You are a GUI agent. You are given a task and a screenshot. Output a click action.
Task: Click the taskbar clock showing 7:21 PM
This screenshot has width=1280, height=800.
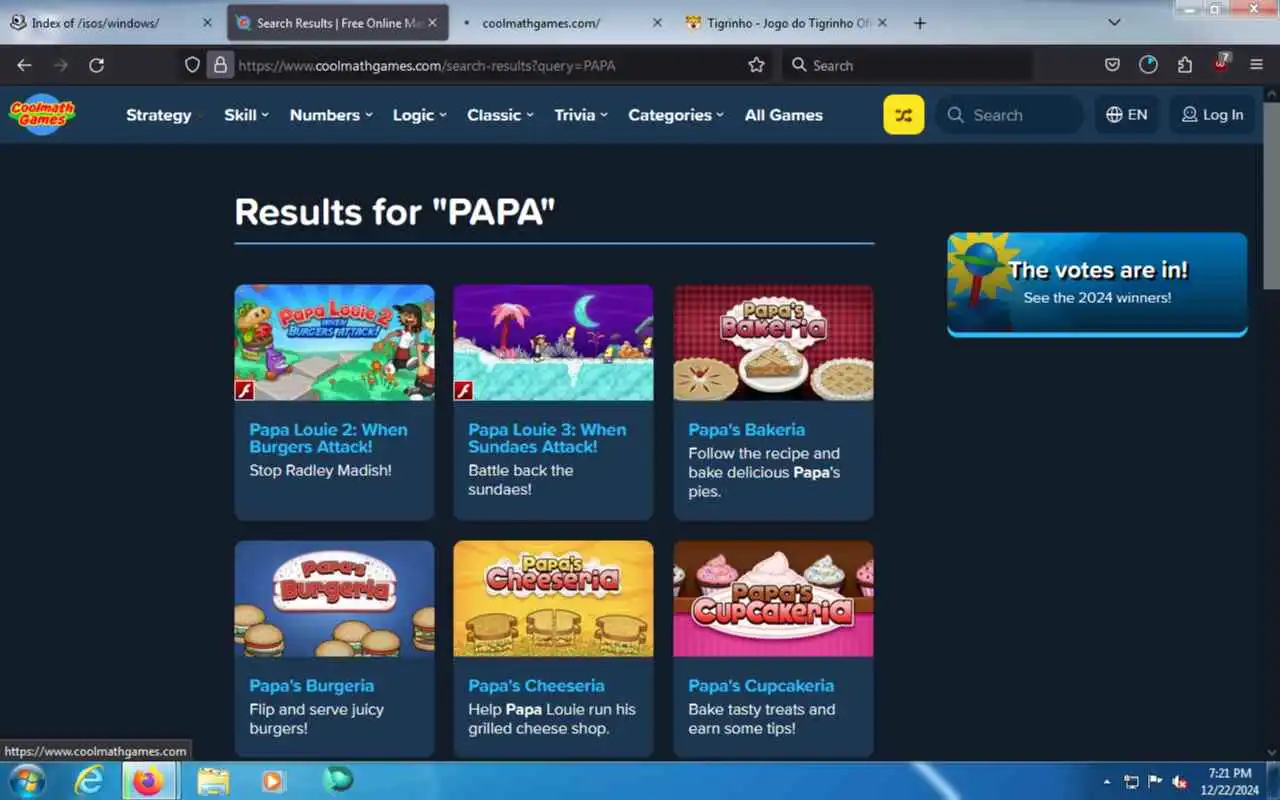(1230, 781)
